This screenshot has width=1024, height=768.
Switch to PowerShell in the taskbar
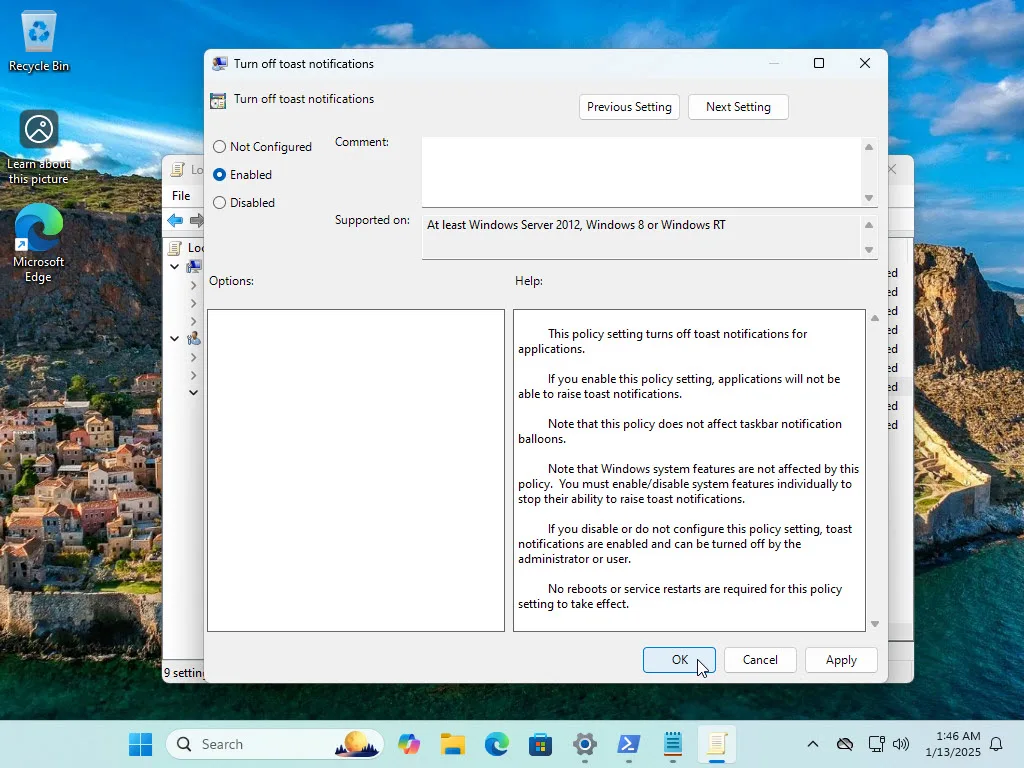click(x=629, y=744)
